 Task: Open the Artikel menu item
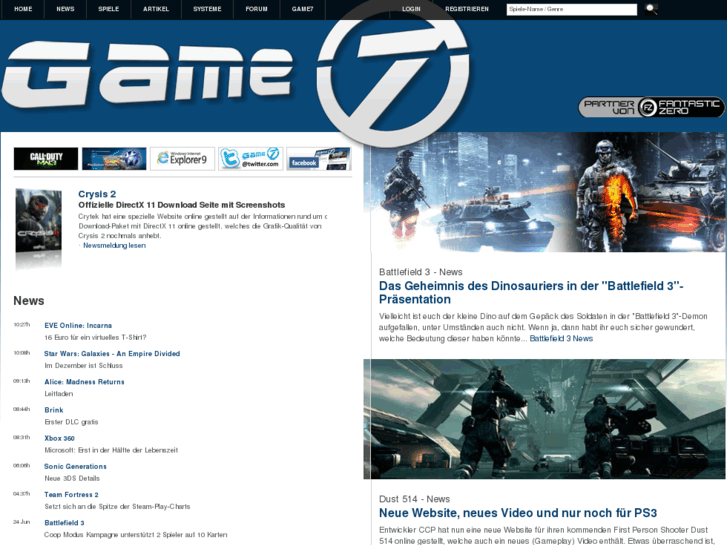(x=156, y=9)
